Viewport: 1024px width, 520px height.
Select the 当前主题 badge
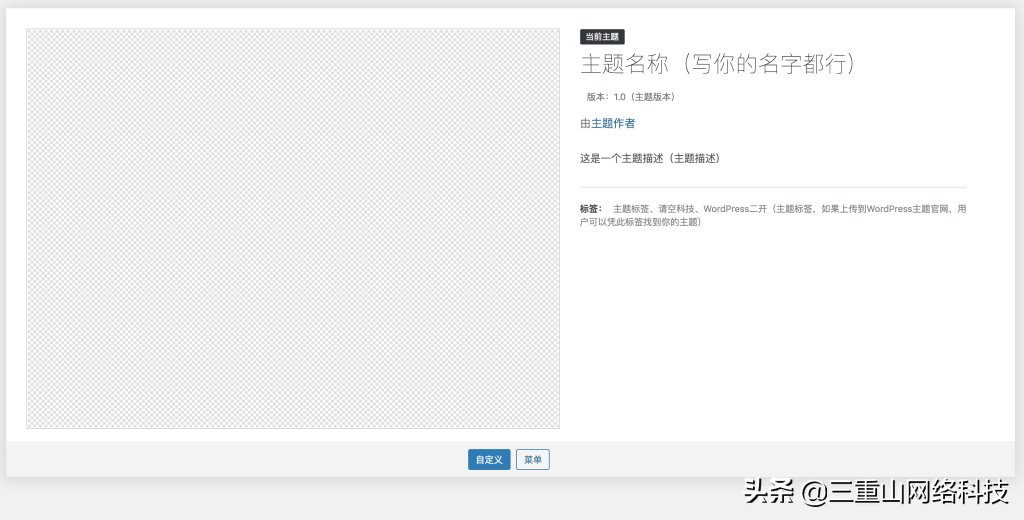[602, 37]
